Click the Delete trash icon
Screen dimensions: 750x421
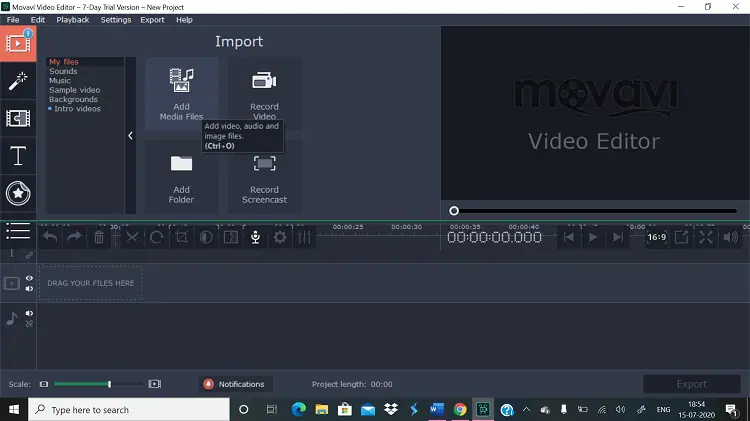[99, 237]
